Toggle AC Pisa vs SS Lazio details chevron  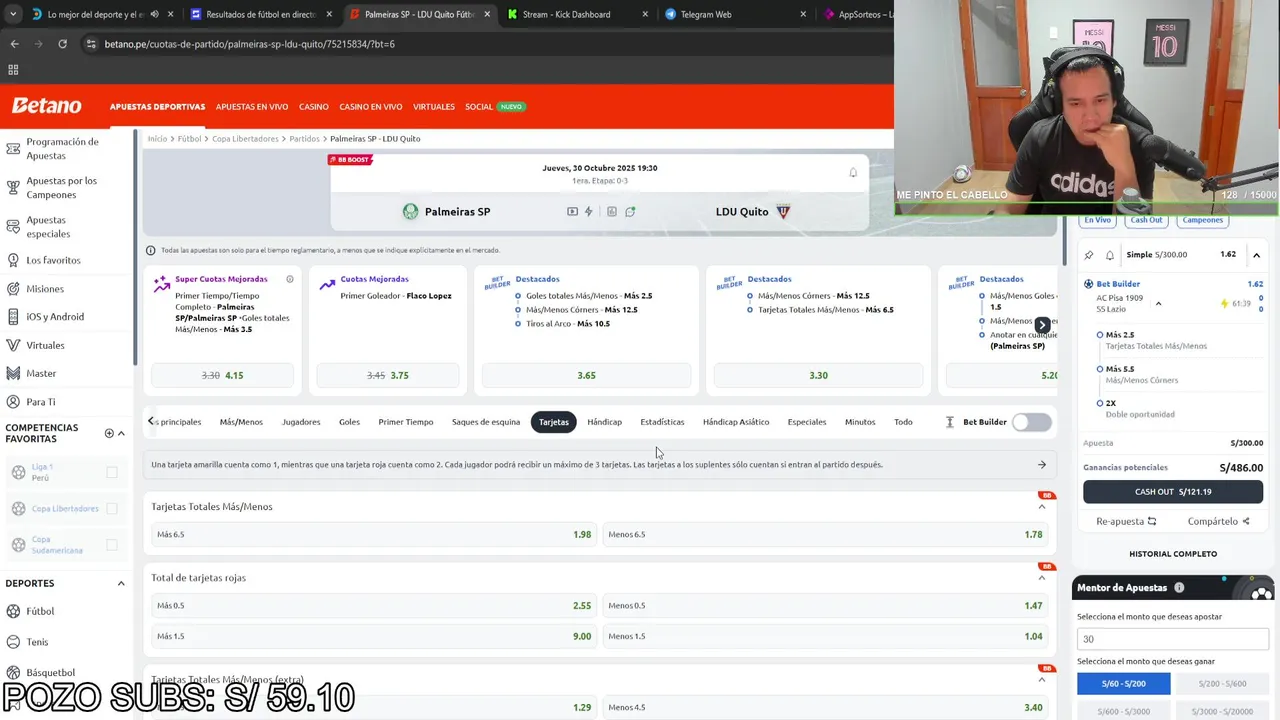(x=1158, y=304)
